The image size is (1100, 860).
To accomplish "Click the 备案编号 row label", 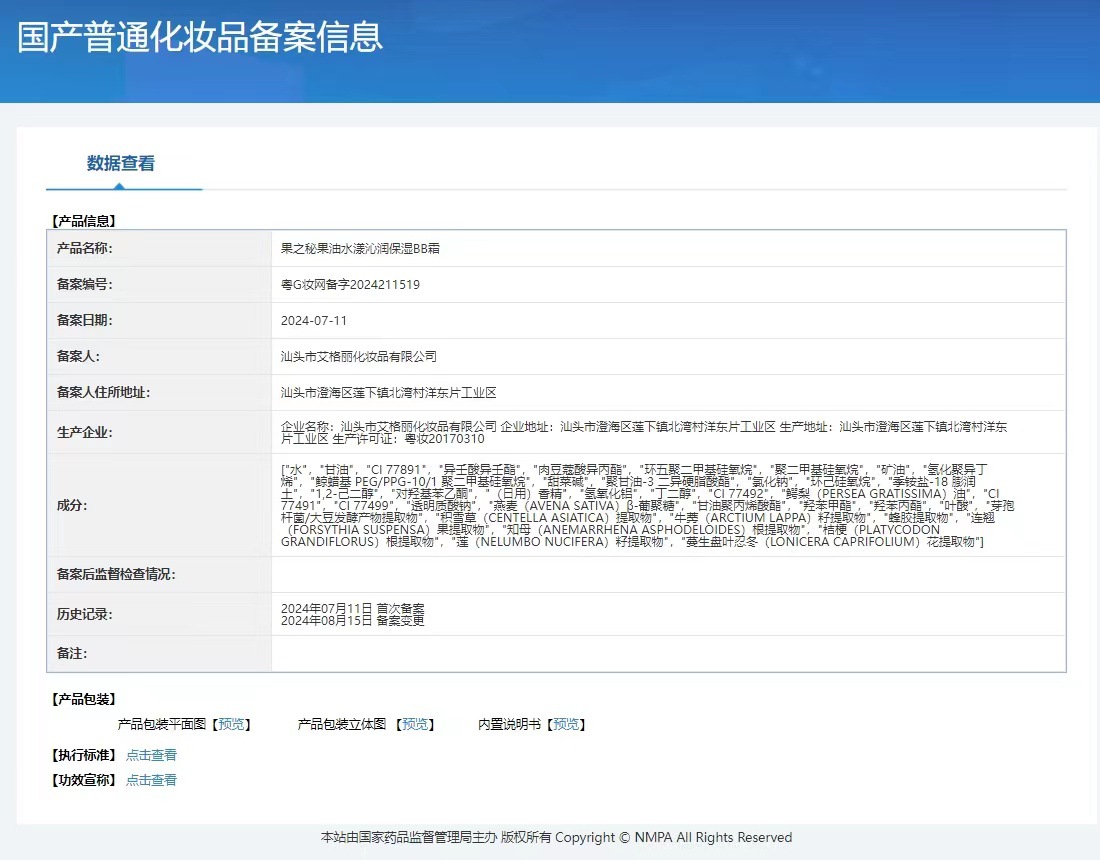I will 84,285.
